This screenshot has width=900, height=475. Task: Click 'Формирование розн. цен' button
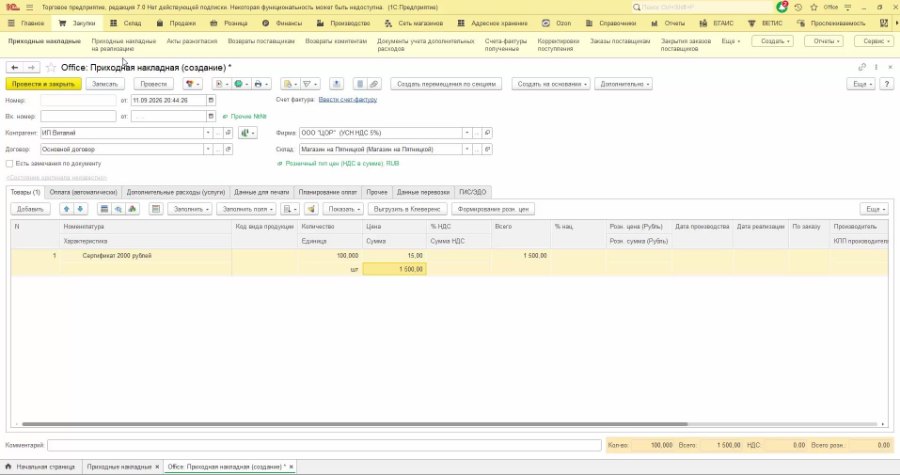(493, 209)
